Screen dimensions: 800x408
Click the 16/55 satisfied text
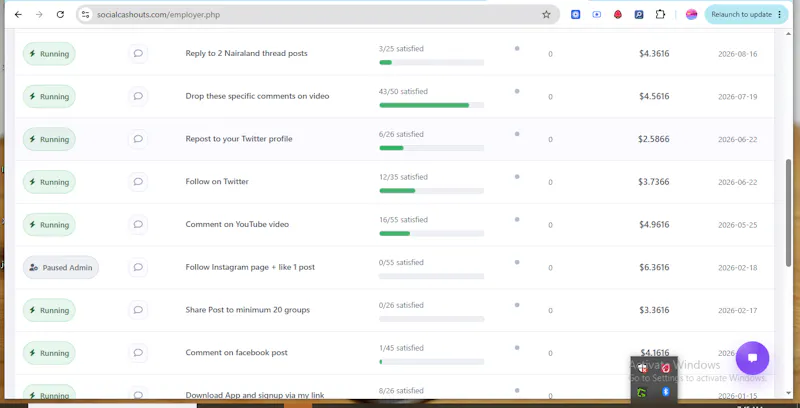click(x=403, y=220)
